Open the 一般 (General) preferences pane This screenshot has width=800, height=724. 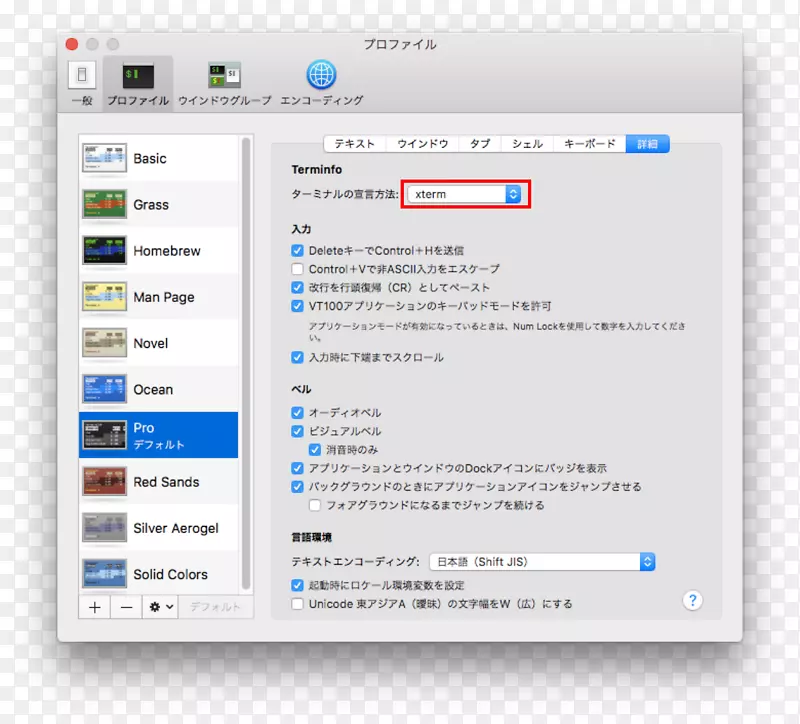pos(81,82)
